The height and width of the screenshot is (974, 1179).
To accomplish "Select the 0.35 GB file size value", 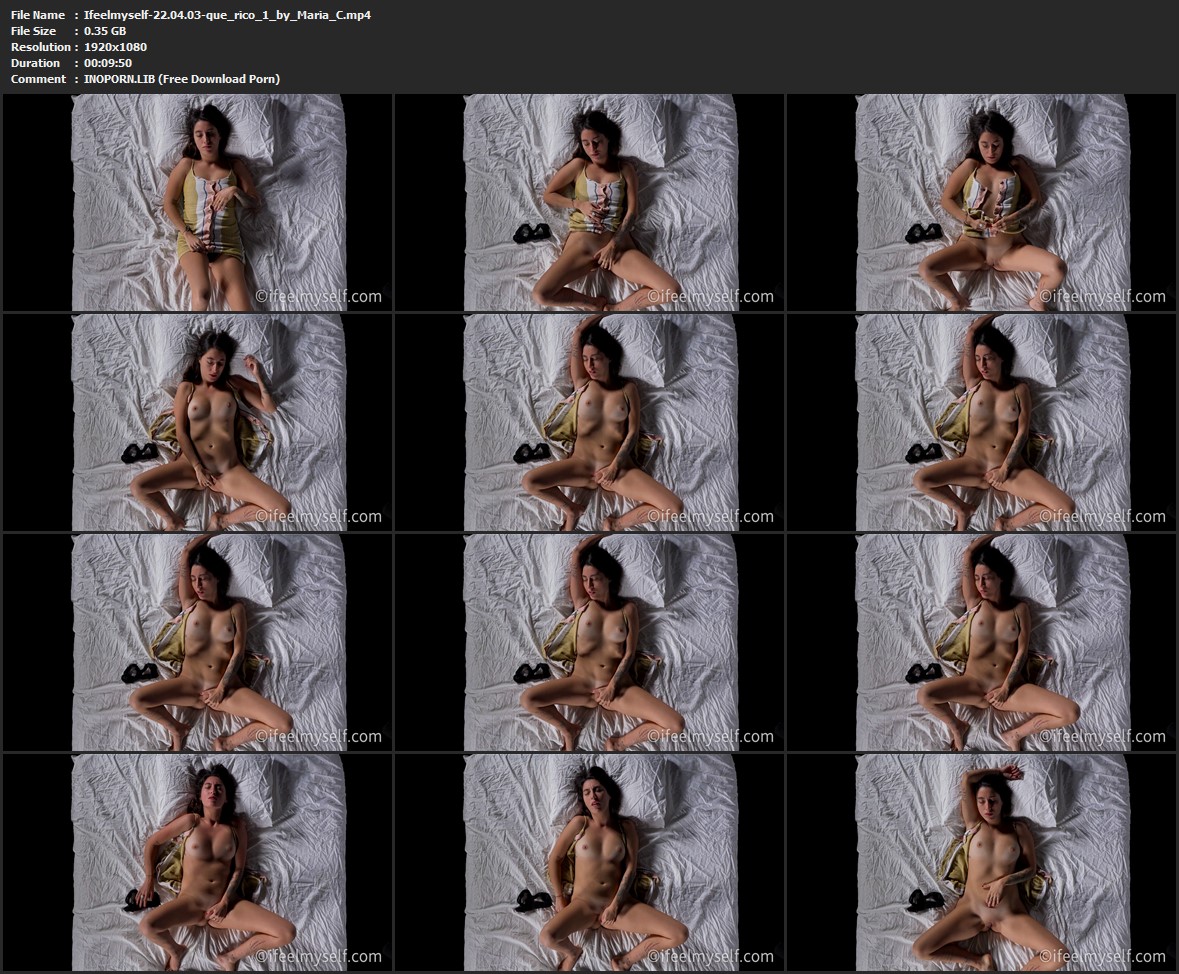I will 104,31.
